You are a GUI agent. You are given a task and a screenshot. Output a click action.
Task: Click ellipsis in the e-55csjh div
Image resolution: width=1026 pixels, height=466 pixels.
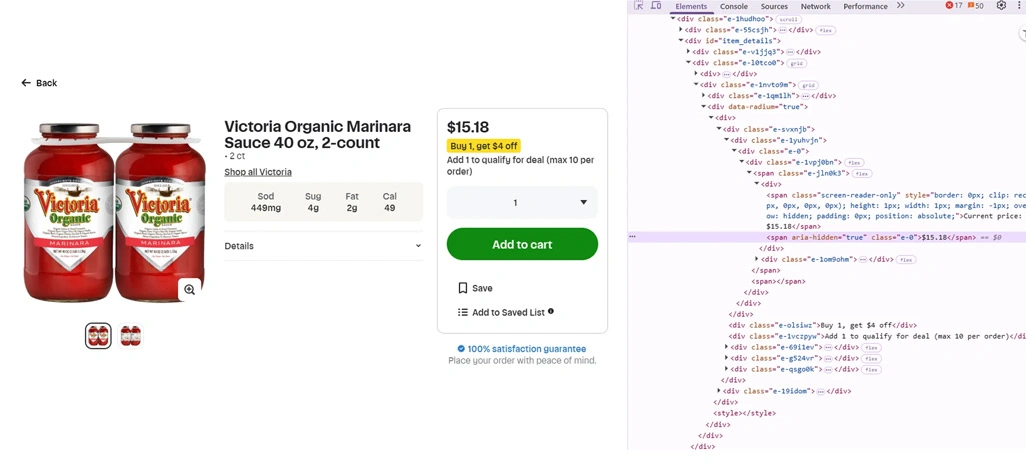pos(783,30)
